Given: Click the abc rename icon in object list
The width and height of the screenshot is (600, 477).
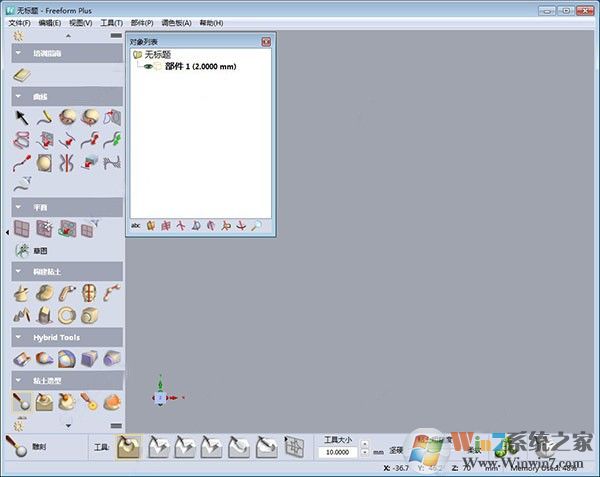Looking at the screenshot, I should 135,226.
